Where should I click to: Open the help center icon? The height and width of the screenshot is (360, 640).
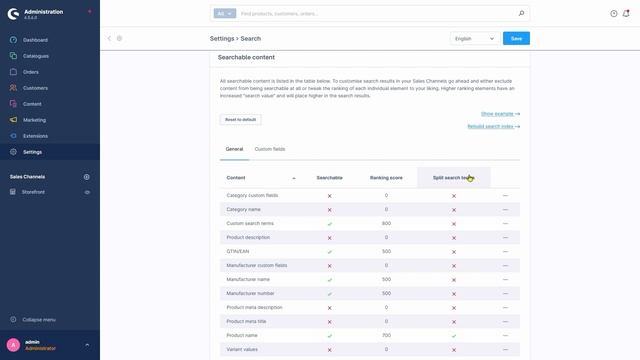613,13
